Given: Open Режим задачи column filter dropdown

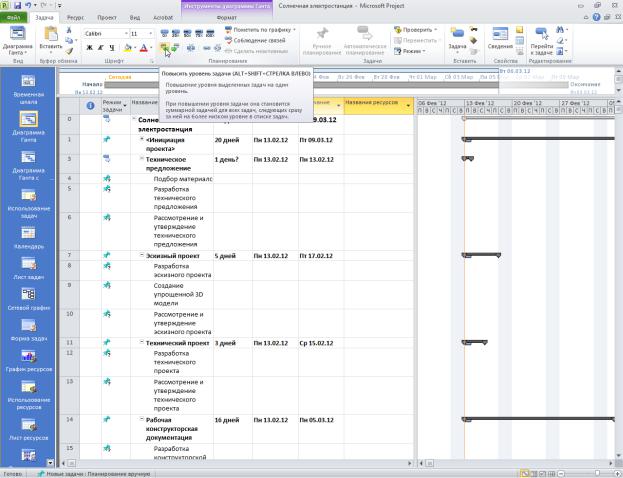Looking at the screenshot, I should (125, 106).
